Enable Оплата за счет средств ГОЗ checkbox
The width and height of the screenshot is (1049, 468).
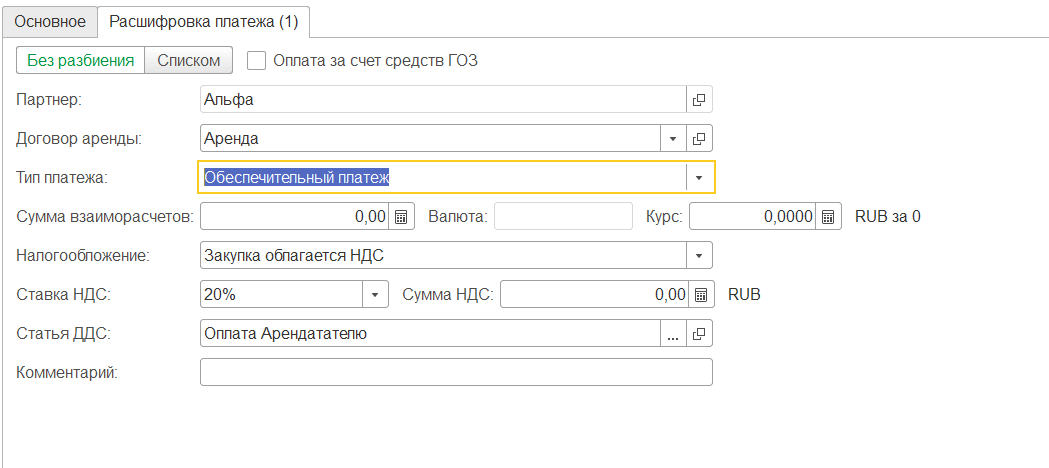[x=257, y=60]
